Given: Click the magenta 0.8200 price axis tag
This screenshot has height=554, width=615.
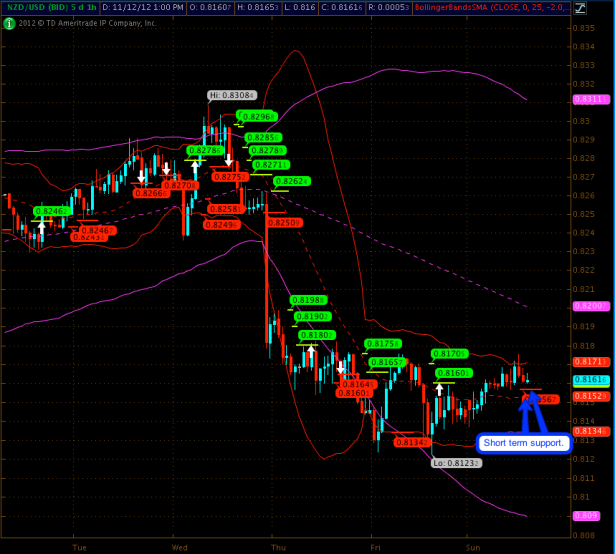Looking at the screenshot, I should click(587, 306).
